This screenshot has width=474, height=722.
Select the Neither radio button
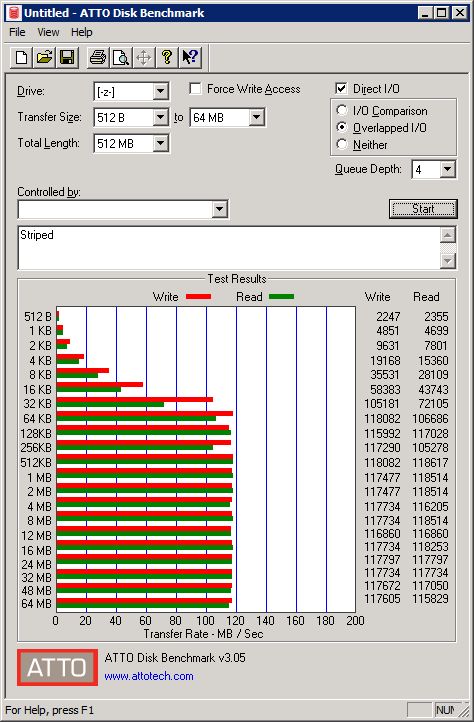[342, 145]
